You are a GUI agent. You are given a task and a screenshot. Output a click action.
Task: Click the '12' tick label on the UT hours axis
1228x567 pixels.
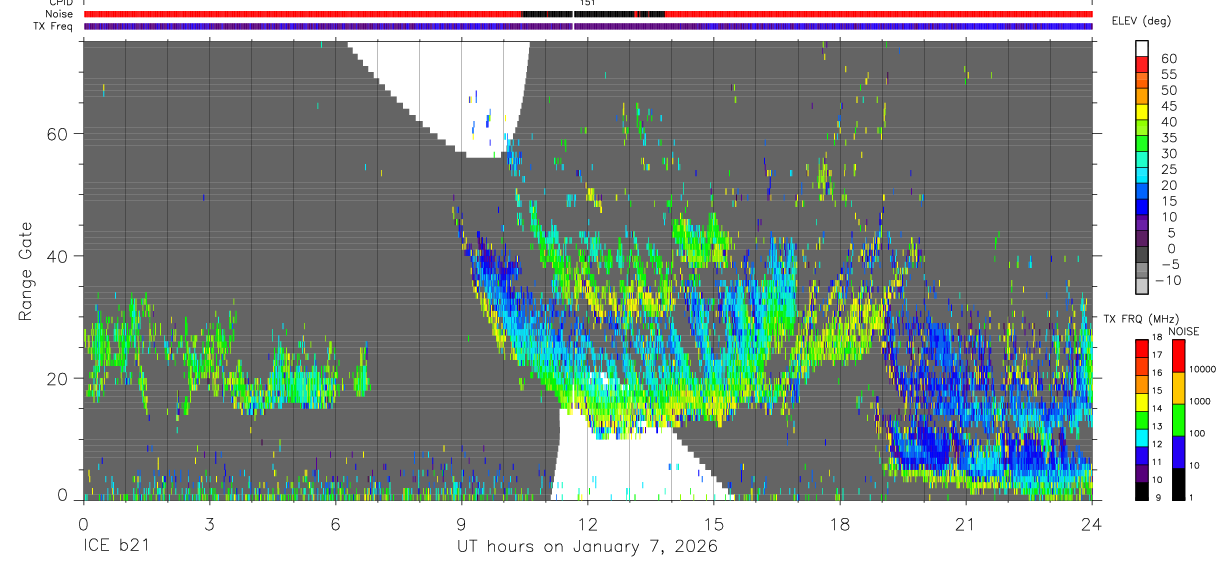pyautogui.click(x=587, y=524)
